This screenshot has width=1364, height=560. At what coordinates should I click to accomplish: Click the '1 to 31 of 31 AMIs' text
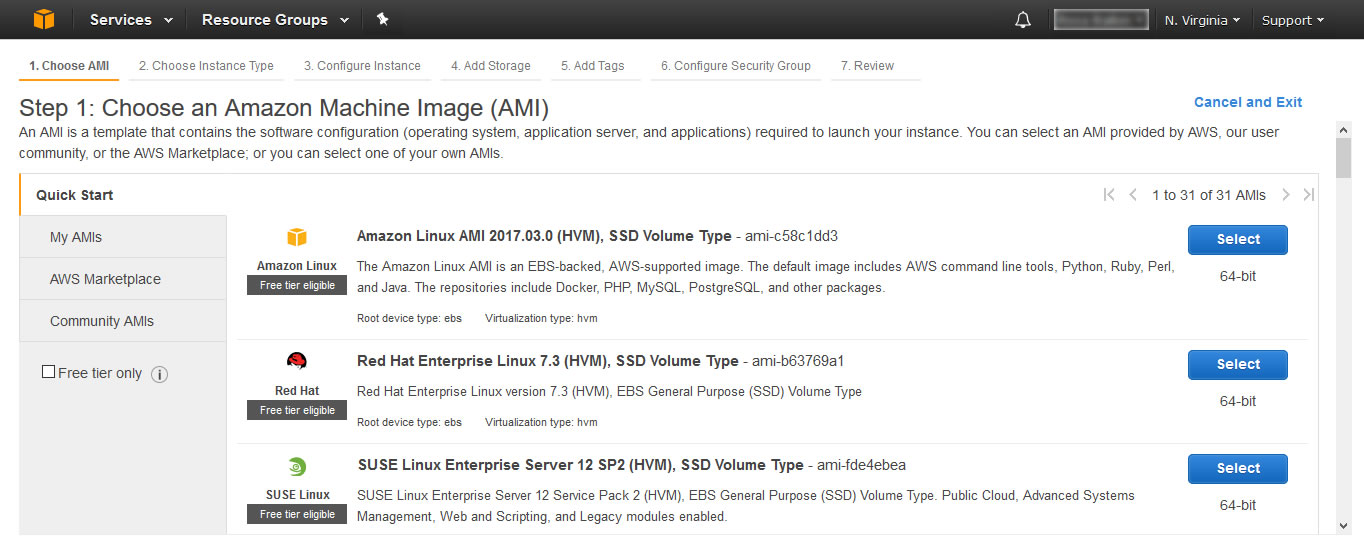pos(1209,195)
